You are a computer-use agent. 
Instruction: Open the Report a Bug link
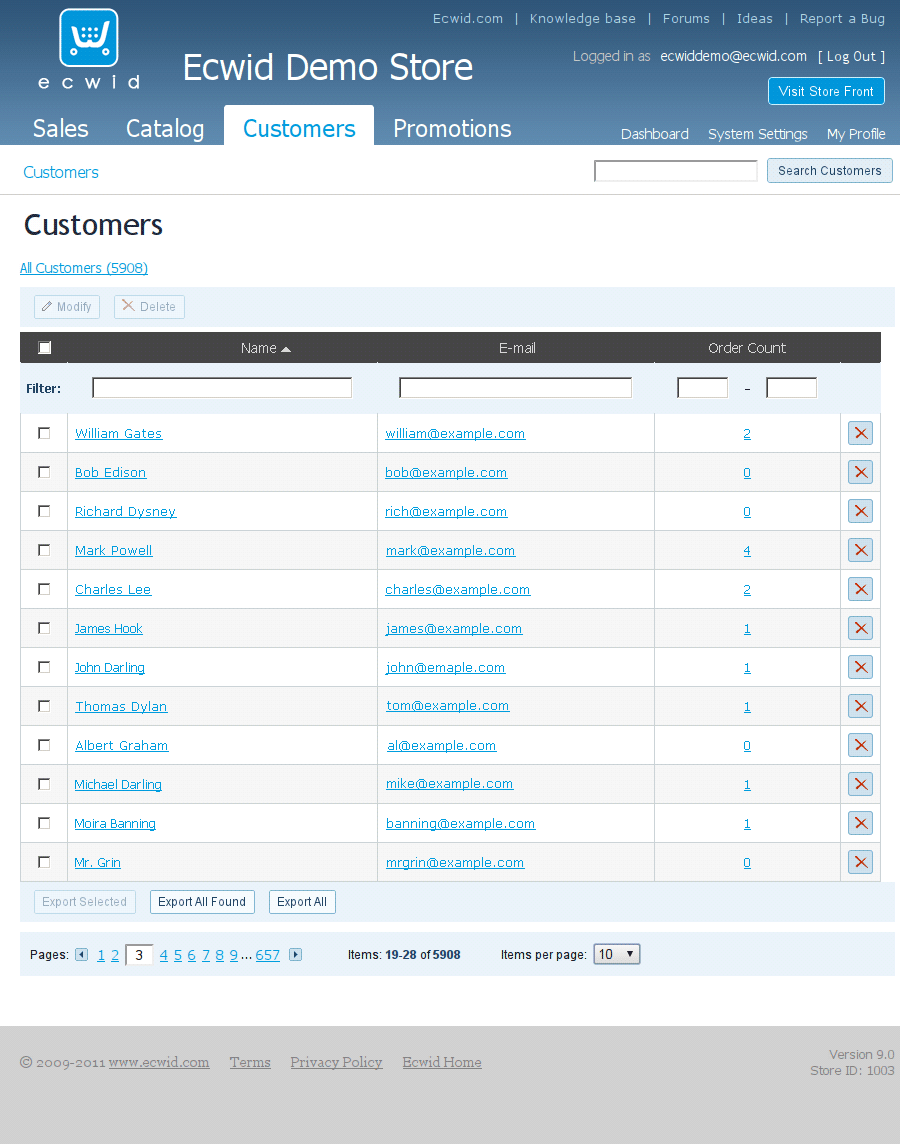pyautogui.click(x=842, y=19)
